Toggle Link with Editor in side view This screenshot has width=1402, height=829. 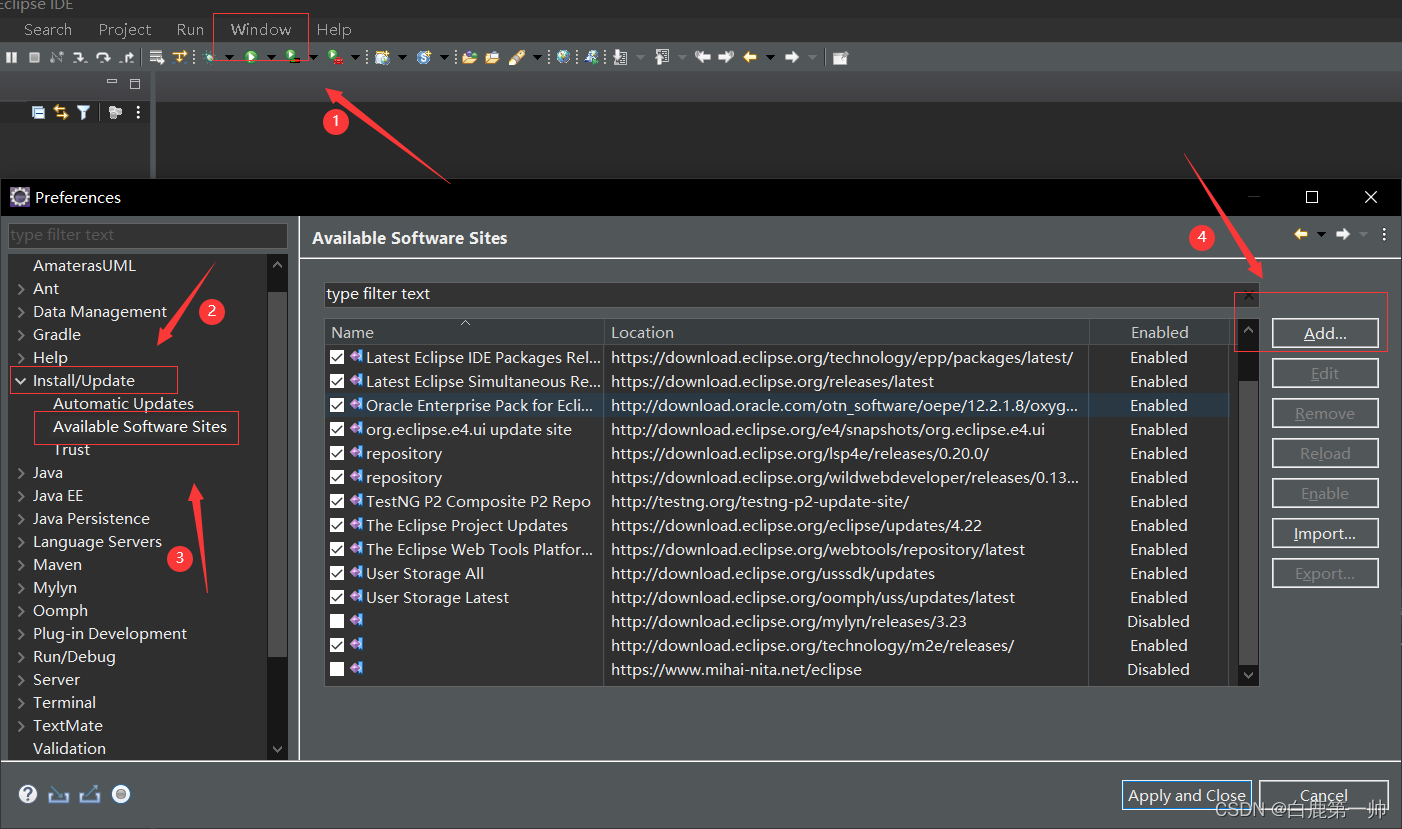tap(61, 113)
